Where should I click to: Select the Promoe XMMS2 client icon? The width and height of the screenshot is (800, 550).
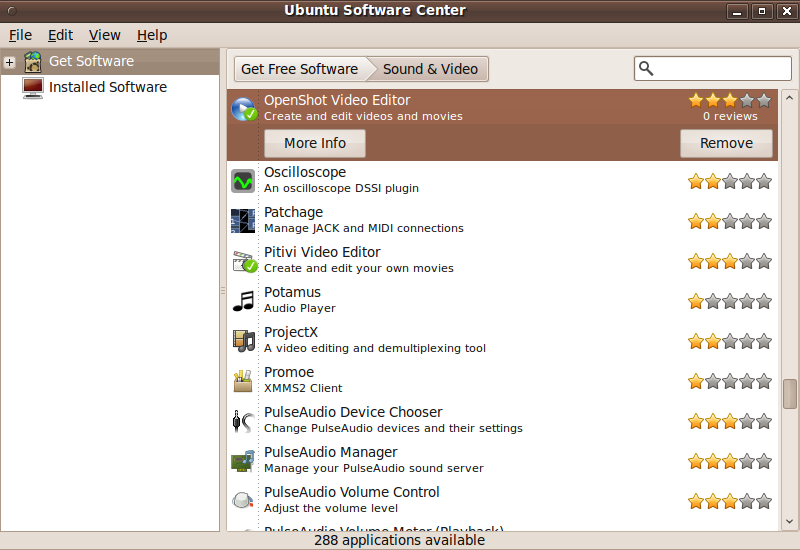[x=243, y=381]
